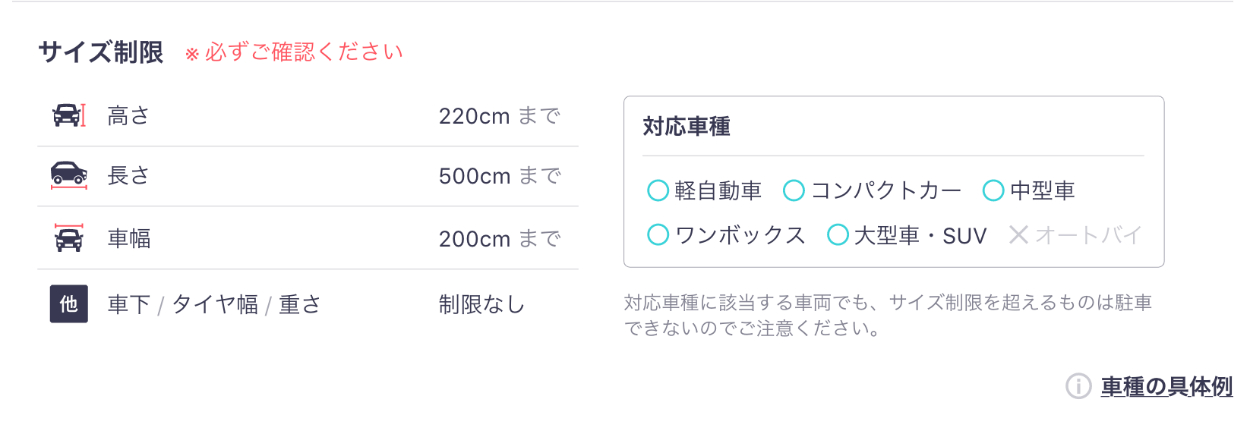1250x437 pixels.
Task: Click the circle icon next to 大型車・SUV
Action: point(838,235)
